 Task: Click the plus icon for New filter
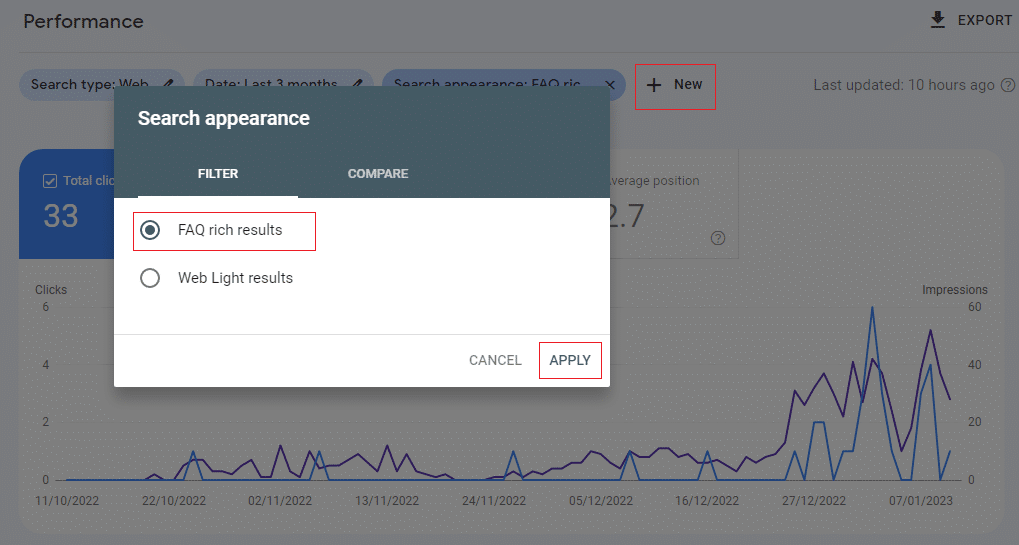pyautogui.click(x=654, y=85)
